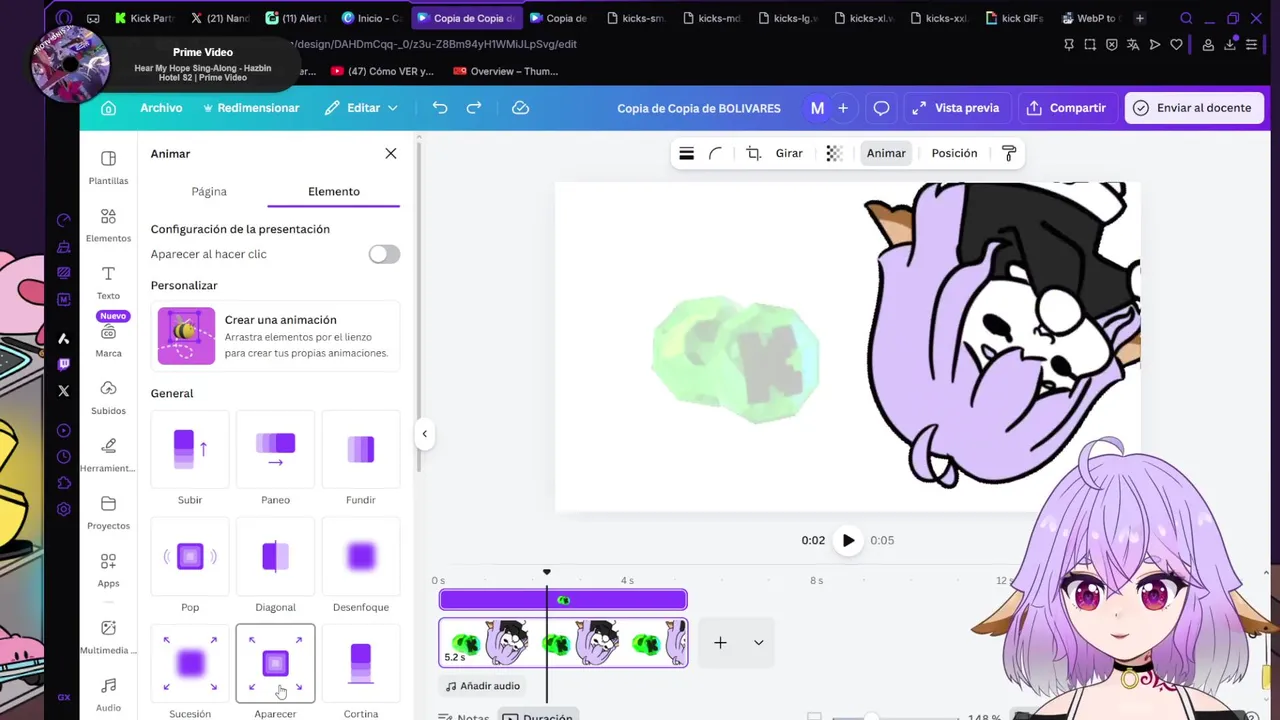Click Crear una animación card

click(275, 336)
